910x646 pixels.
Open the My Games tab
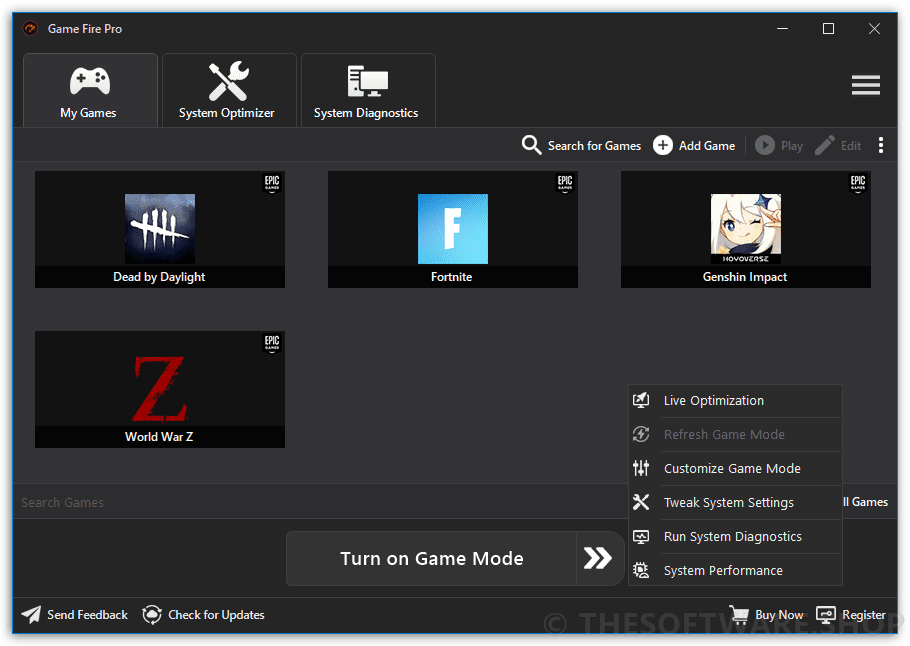(90, 91)
